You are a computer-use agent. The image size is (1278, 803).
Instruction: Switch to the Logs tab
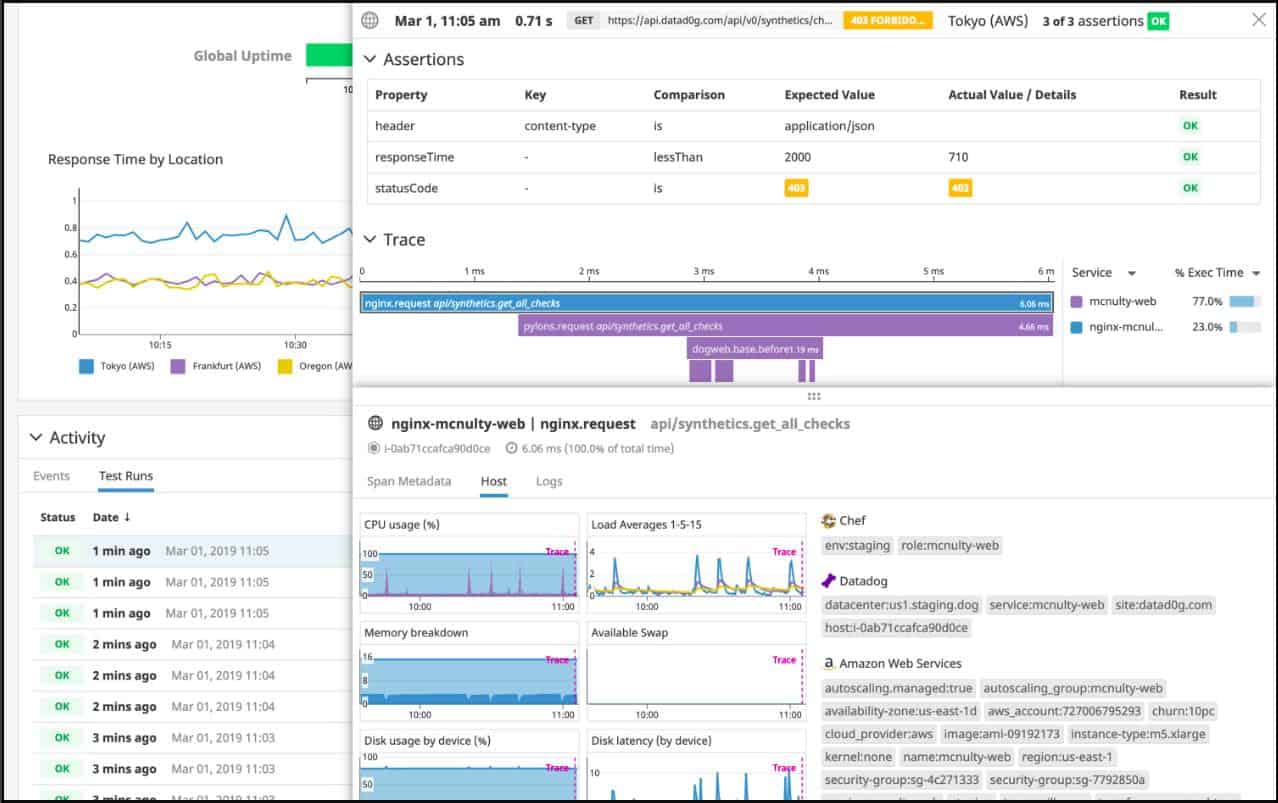(x=549, y=481)
